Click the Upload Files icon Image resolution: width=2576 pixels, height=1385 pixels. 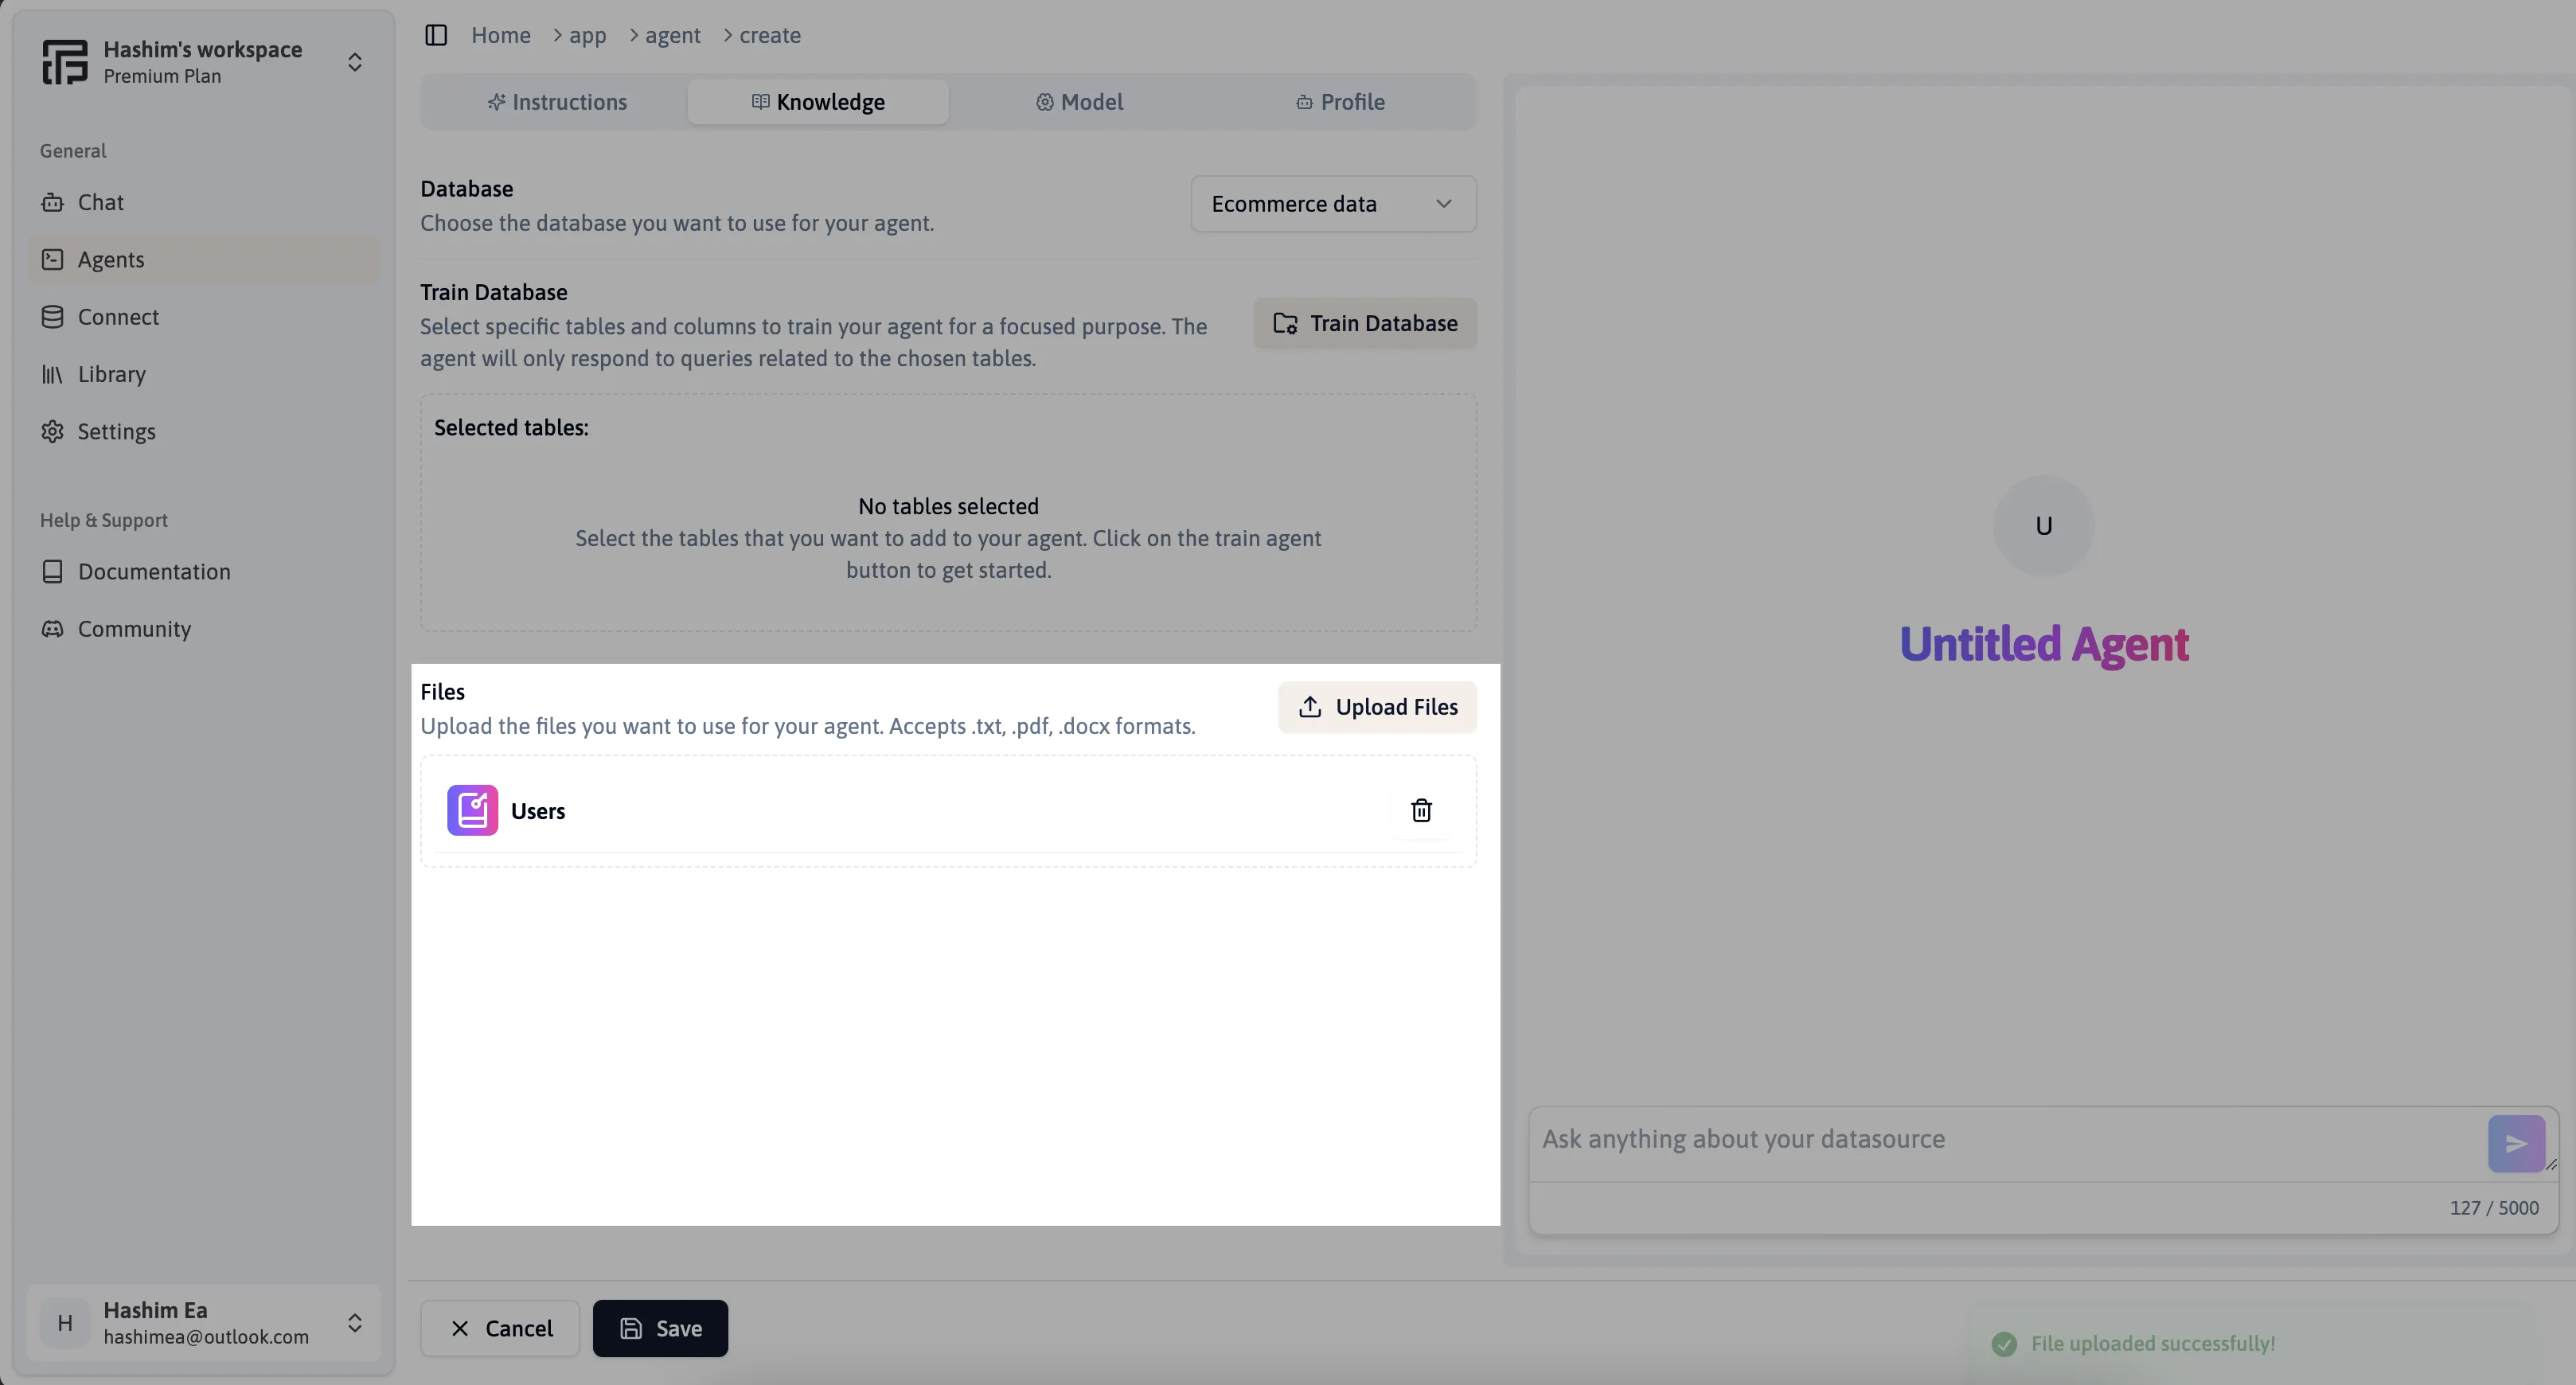tap(1308, 704)
